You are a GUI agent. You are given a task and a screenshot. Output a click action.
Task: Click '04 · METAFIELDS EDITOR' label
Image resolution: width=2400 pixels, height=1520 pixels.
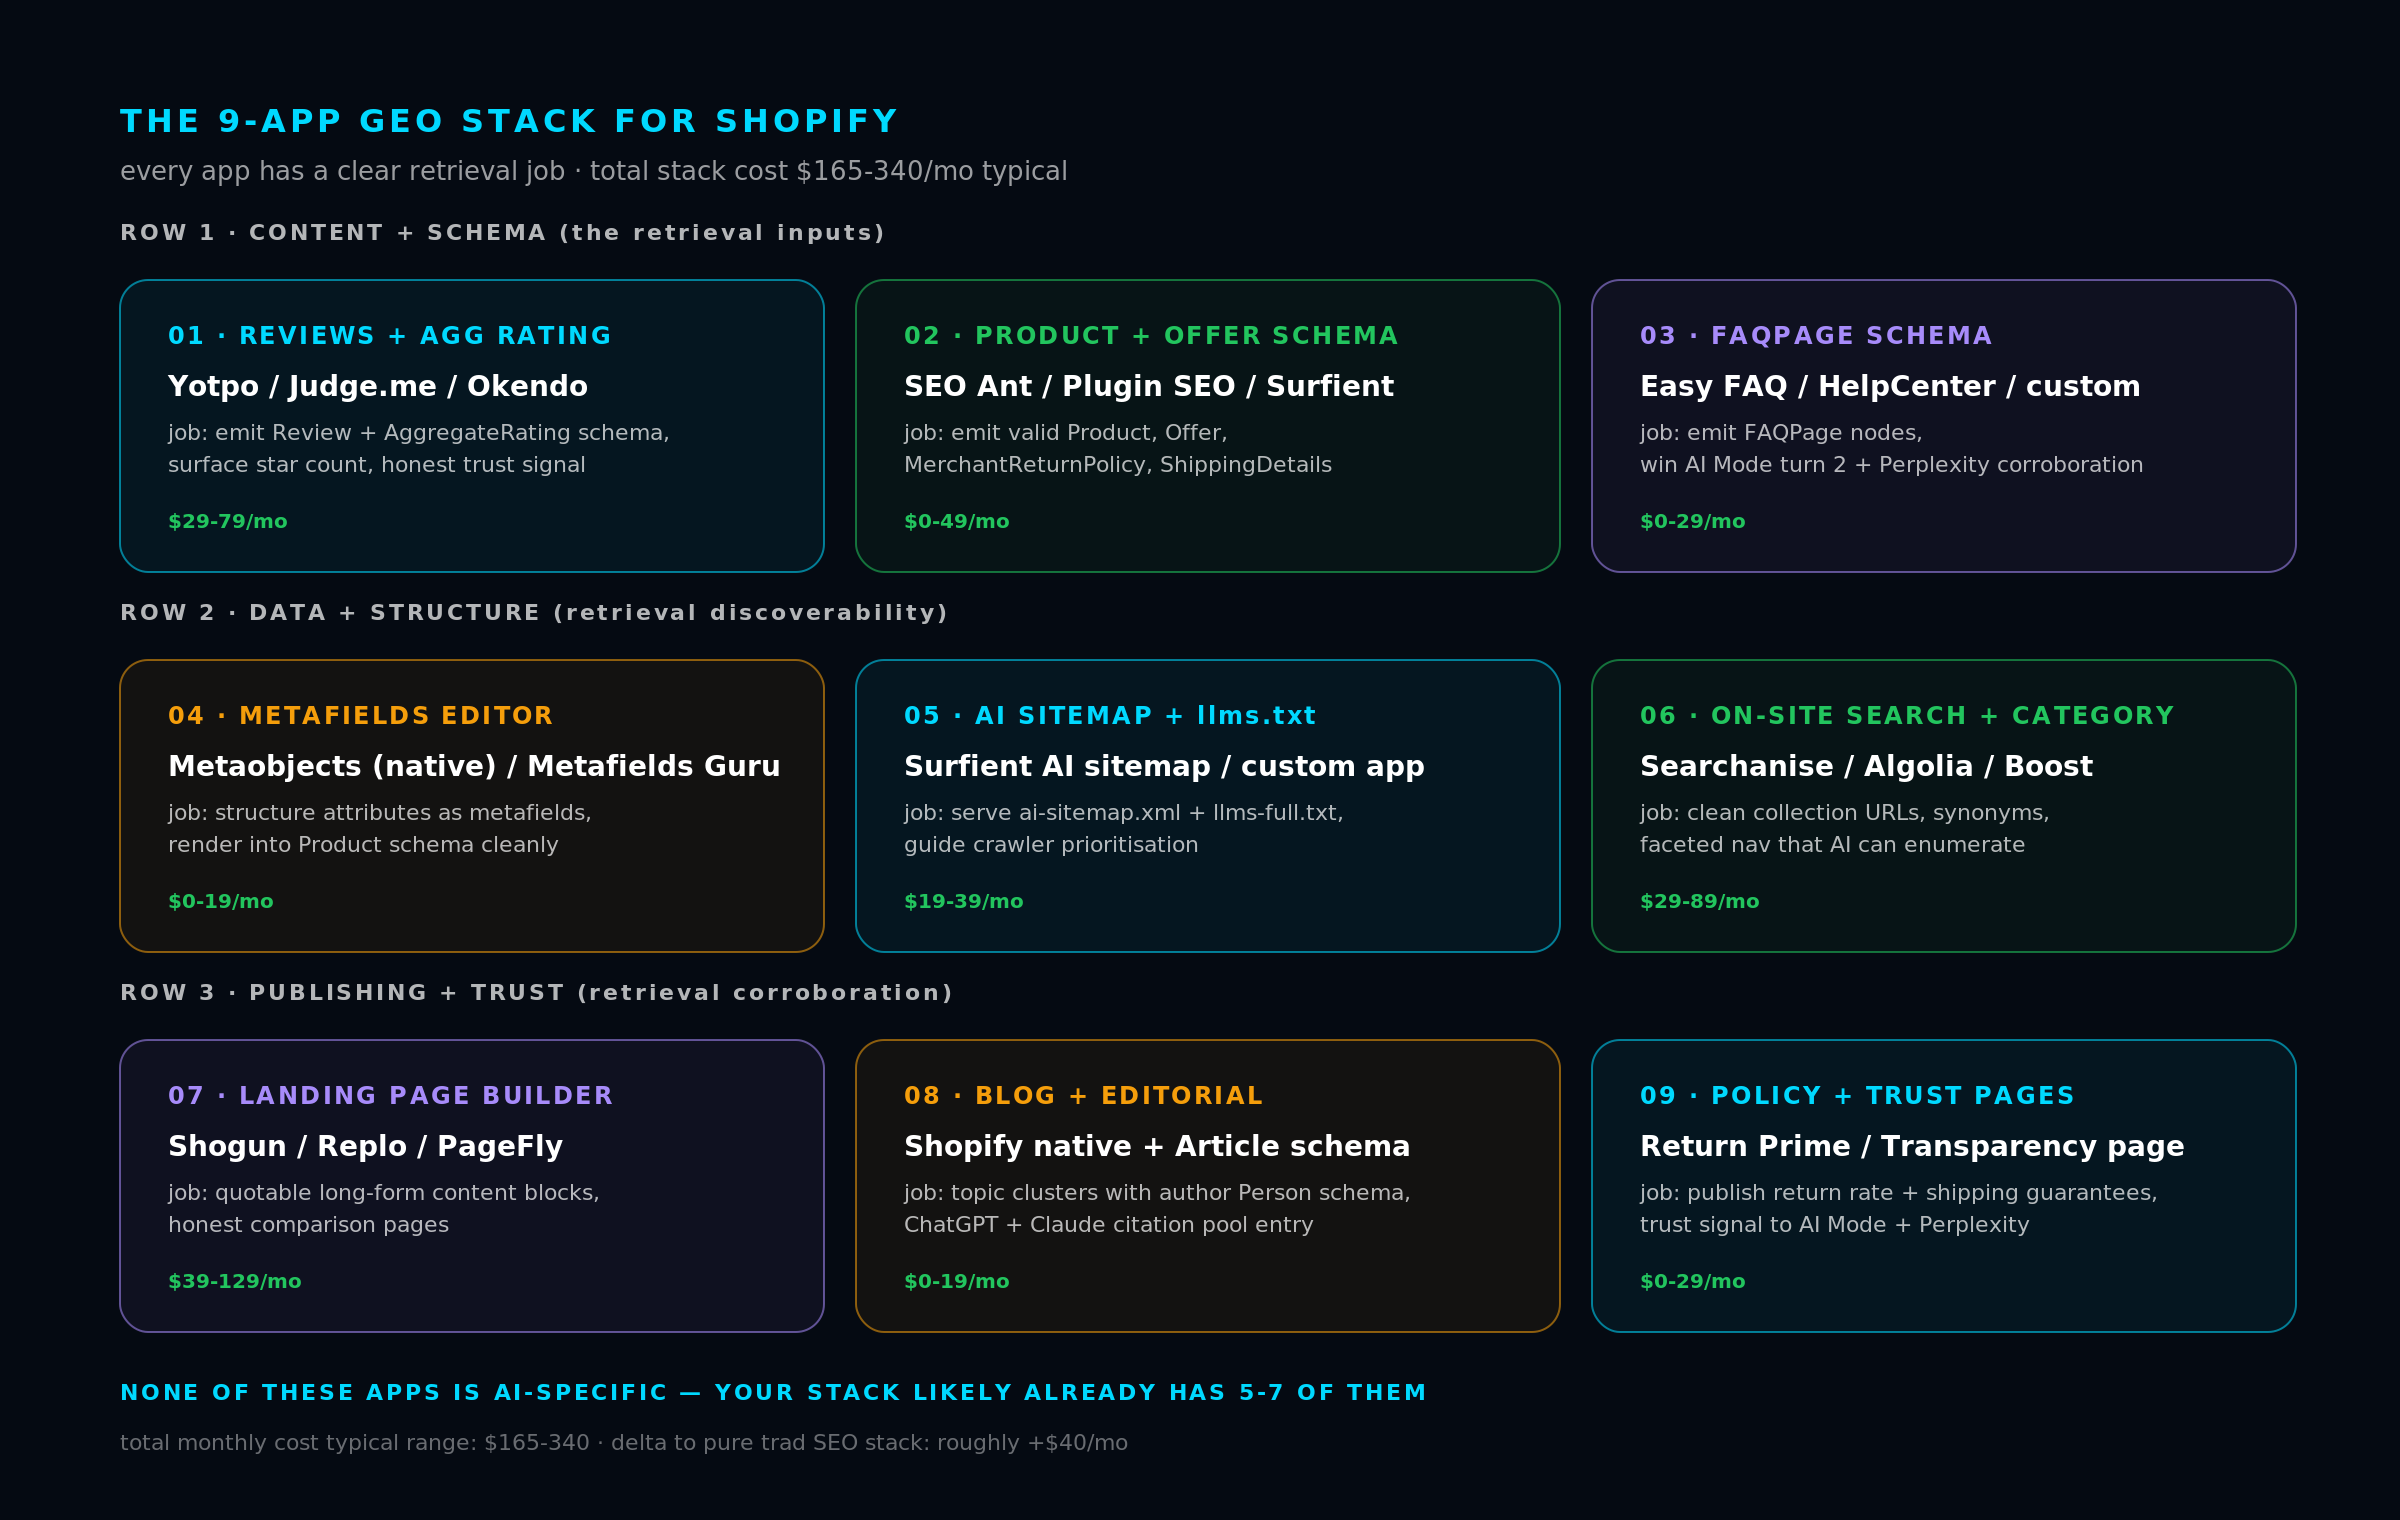point(360,716)
